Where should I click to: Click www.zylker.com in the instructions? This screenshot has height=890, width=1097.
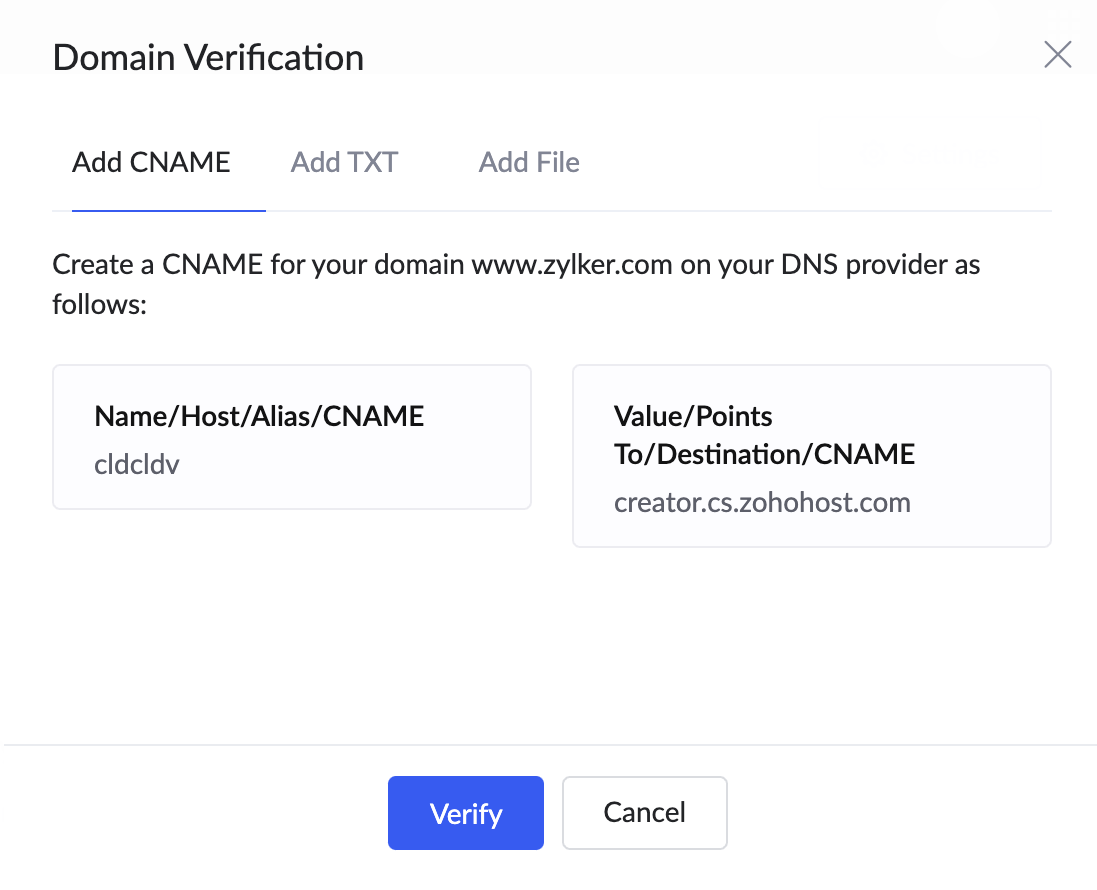[571, 266]
